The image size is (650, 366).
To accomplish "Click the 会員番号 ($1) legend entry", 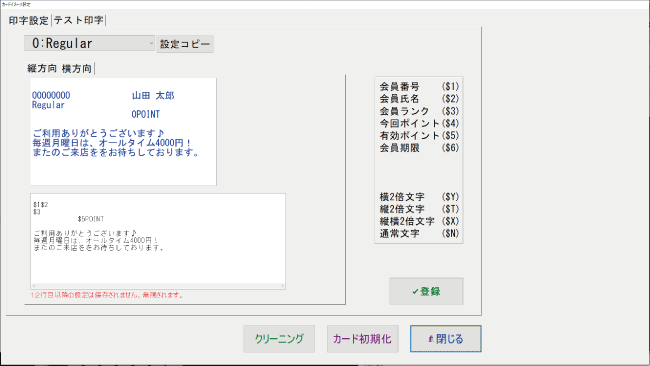I will (x=419, y=87).
